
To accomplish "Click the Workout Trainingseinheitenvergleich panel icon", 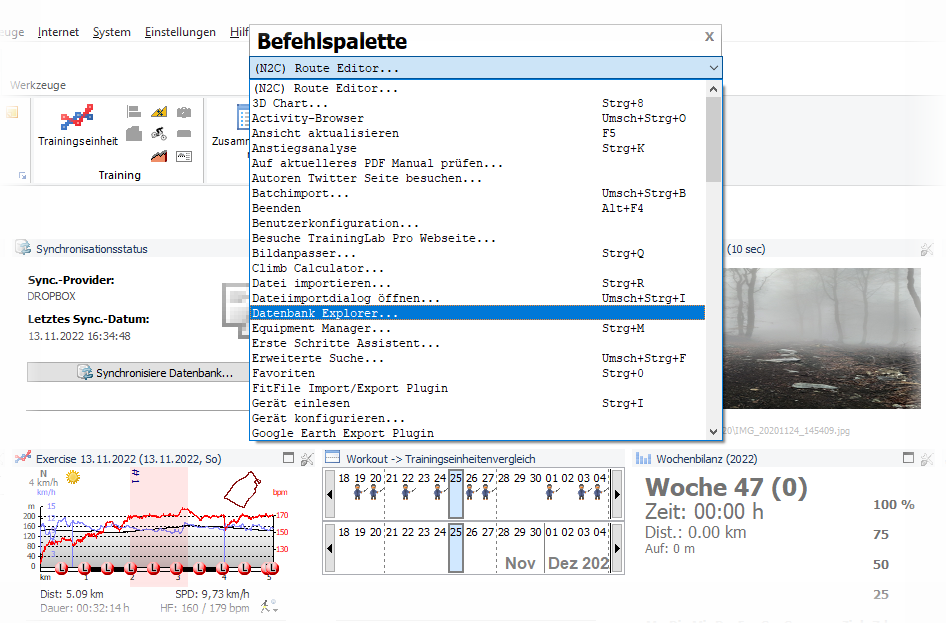I will click(x=332, y=457).
